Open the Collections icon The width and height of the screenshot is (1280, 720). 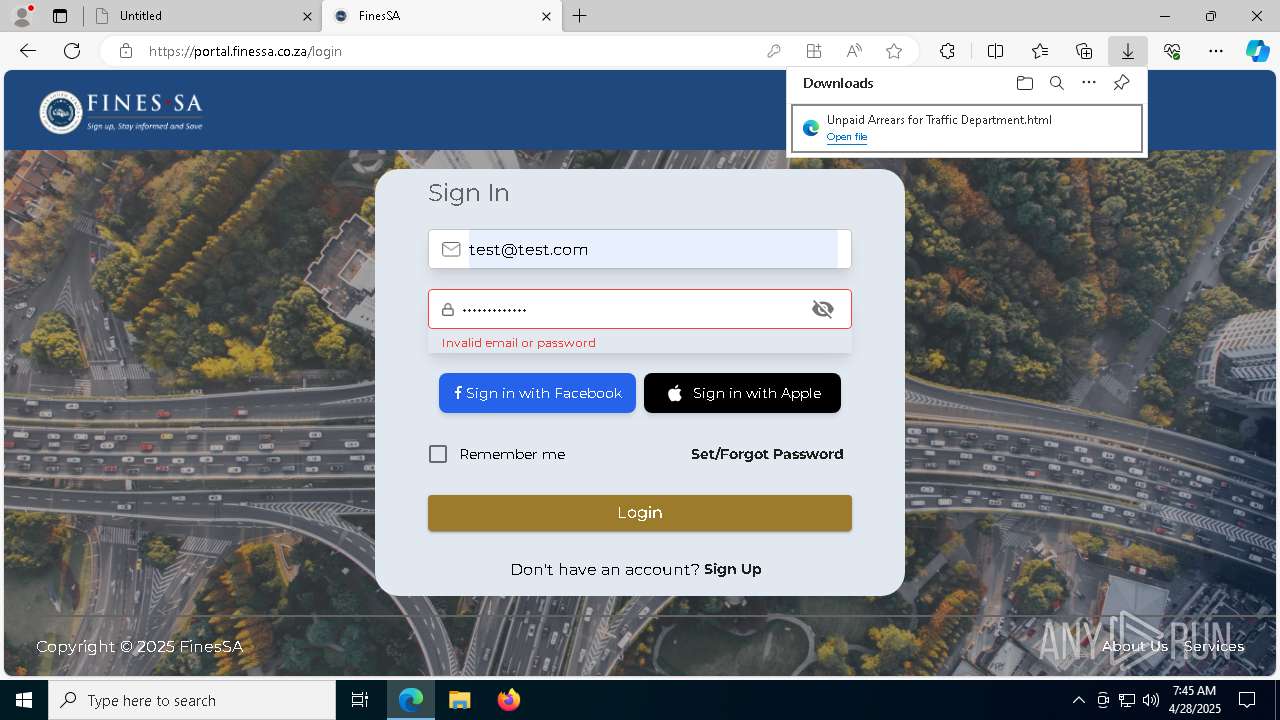click(1084, 51)
